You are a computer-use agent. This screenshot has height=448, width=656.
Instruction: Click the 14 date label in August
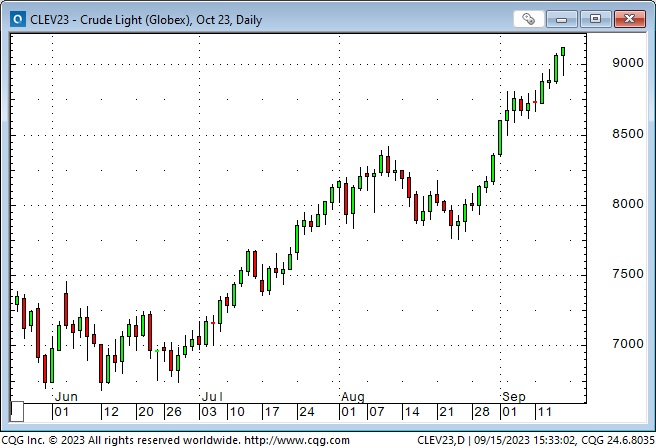coord(412,412)
